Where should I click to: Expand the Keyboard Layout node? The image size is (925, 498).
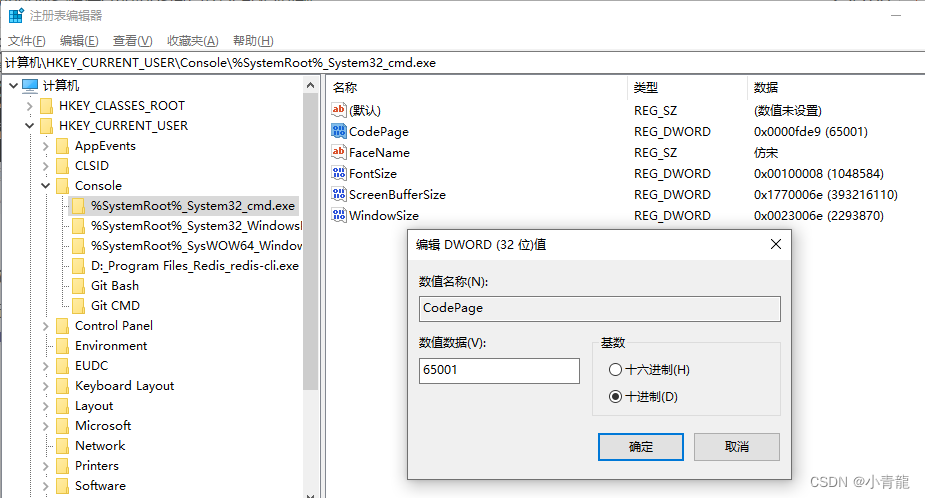[45, 386]
